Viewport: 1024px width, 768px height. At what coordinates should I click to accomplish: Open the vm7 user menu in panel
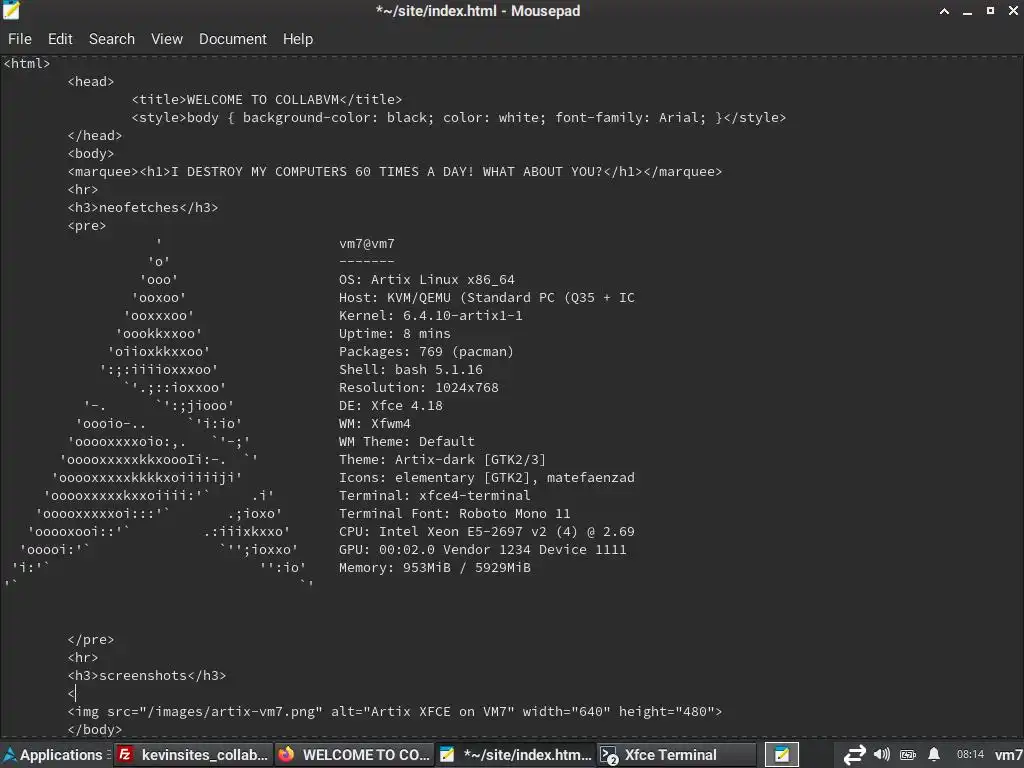1008,755
